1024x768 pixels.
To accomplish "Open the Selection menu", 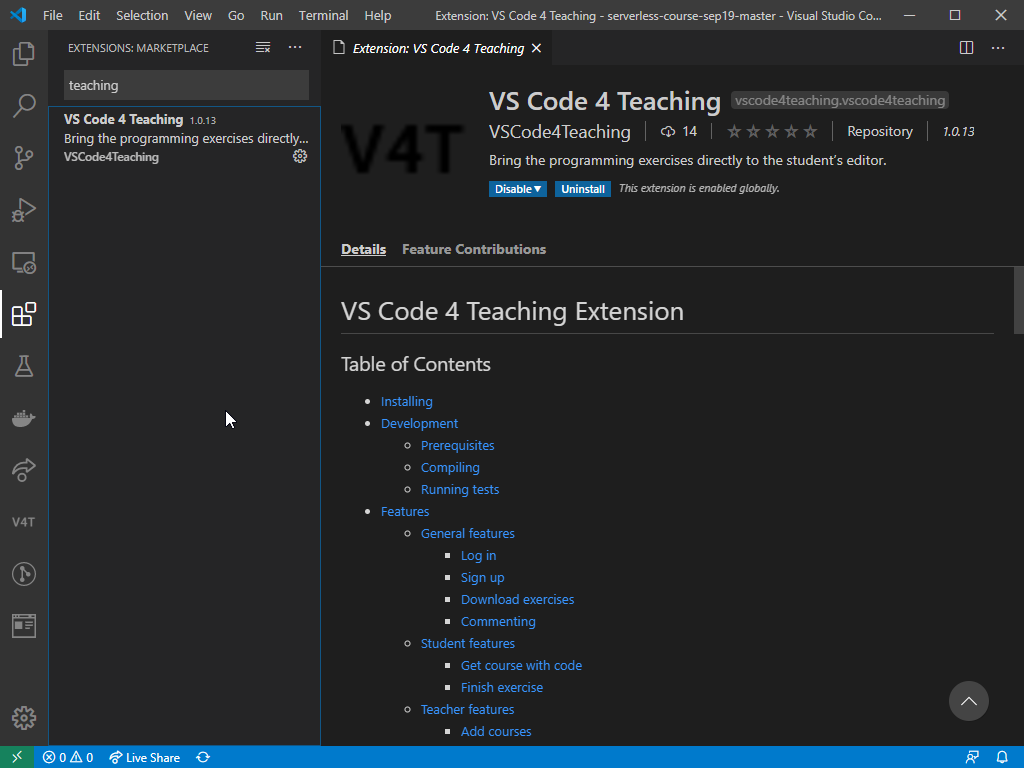I will point(142,15).
